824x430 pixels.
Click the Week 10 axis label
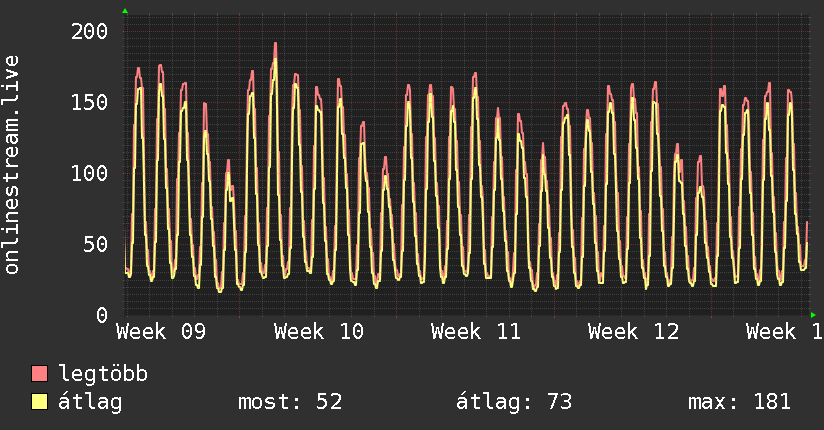318,332
